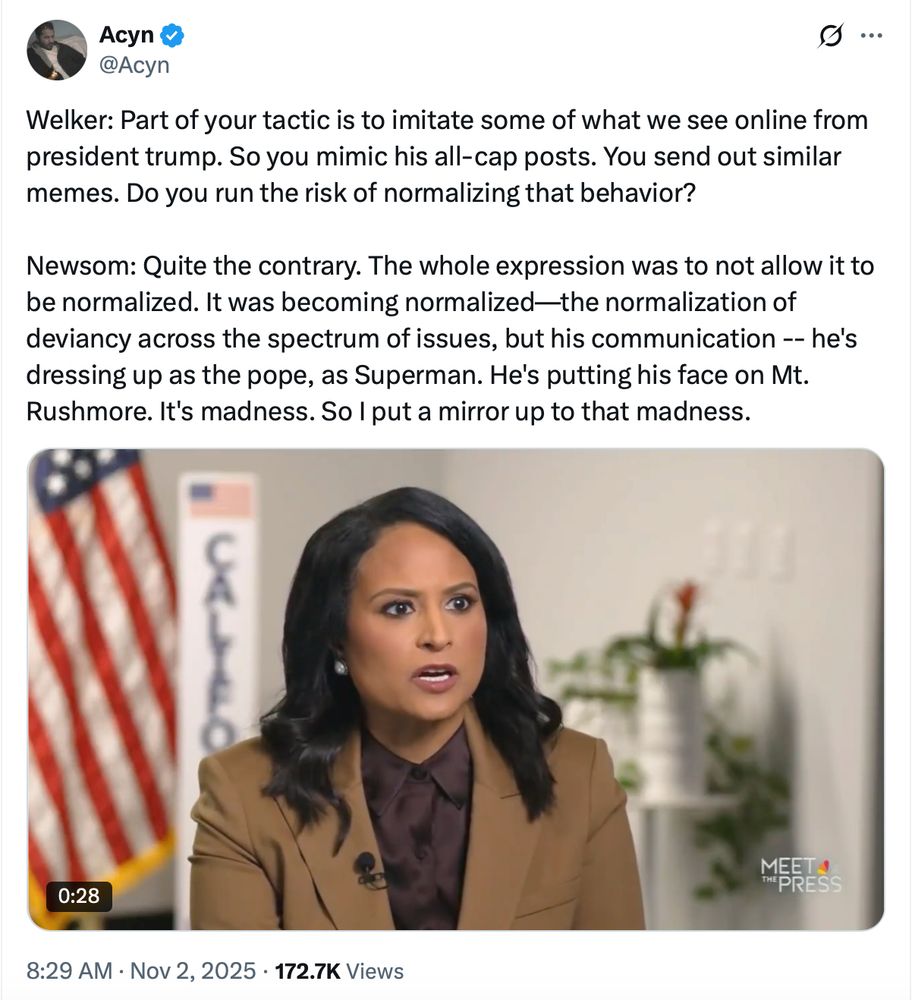Open the three-dot more options menu
Viewport: 912px width, 1000px height.
pos(872,36)
